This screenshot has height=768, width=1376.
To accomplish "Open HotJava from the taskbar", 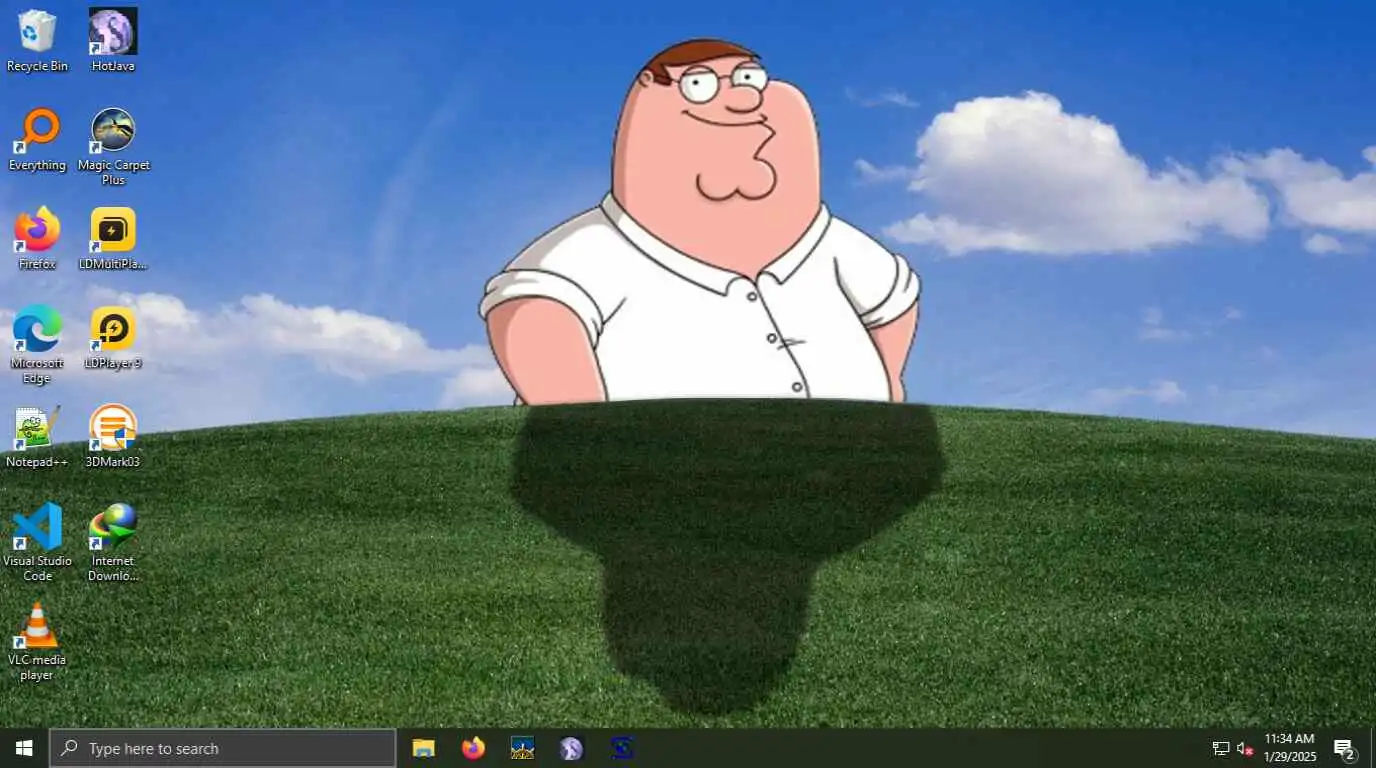I will tap(571, 748).
